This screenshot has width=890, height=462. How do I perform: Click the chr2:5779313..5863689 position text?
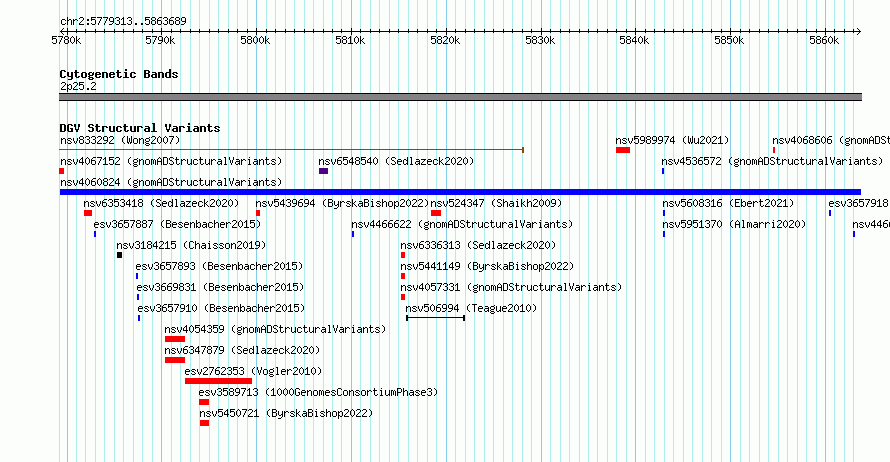point(123,22)
